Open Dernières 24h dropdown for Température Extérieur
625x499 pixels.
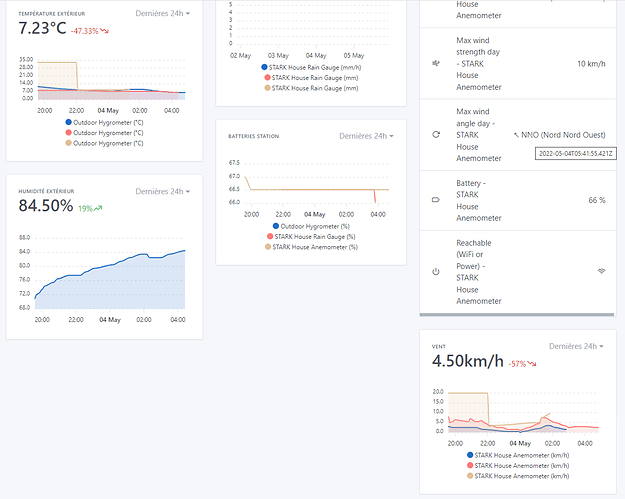(x=163, y=14)
